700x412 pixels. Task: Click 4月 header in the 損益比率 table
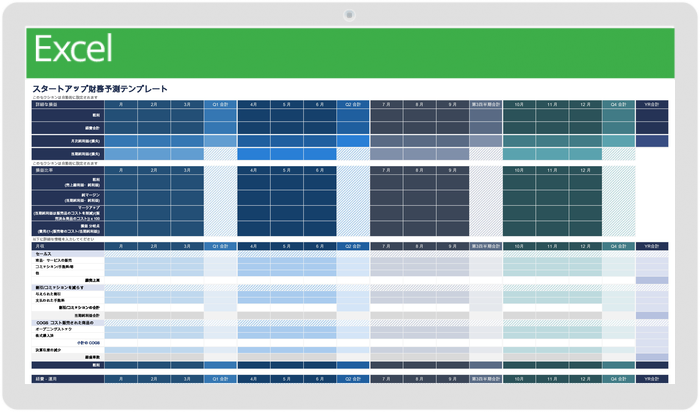pos(254,170)
